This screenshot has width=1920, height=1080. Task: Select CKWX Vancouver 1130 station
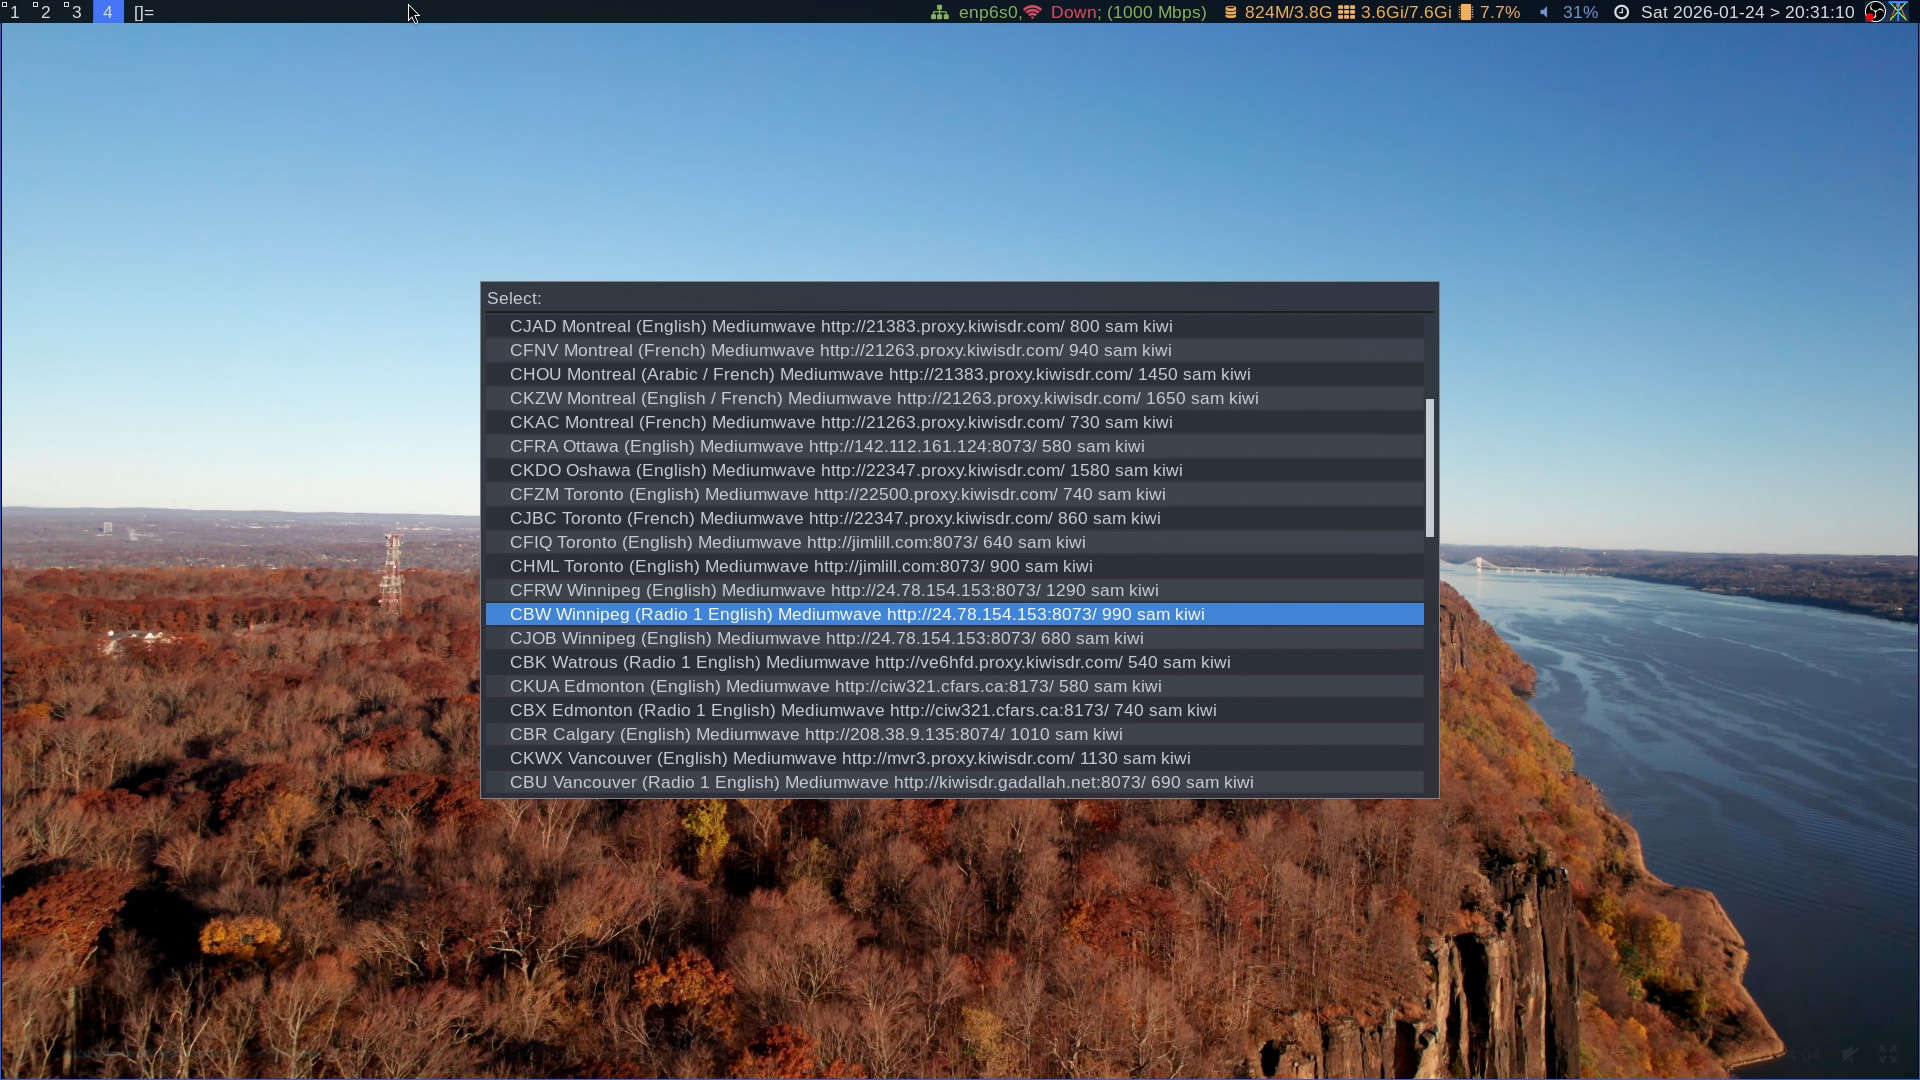955,758
